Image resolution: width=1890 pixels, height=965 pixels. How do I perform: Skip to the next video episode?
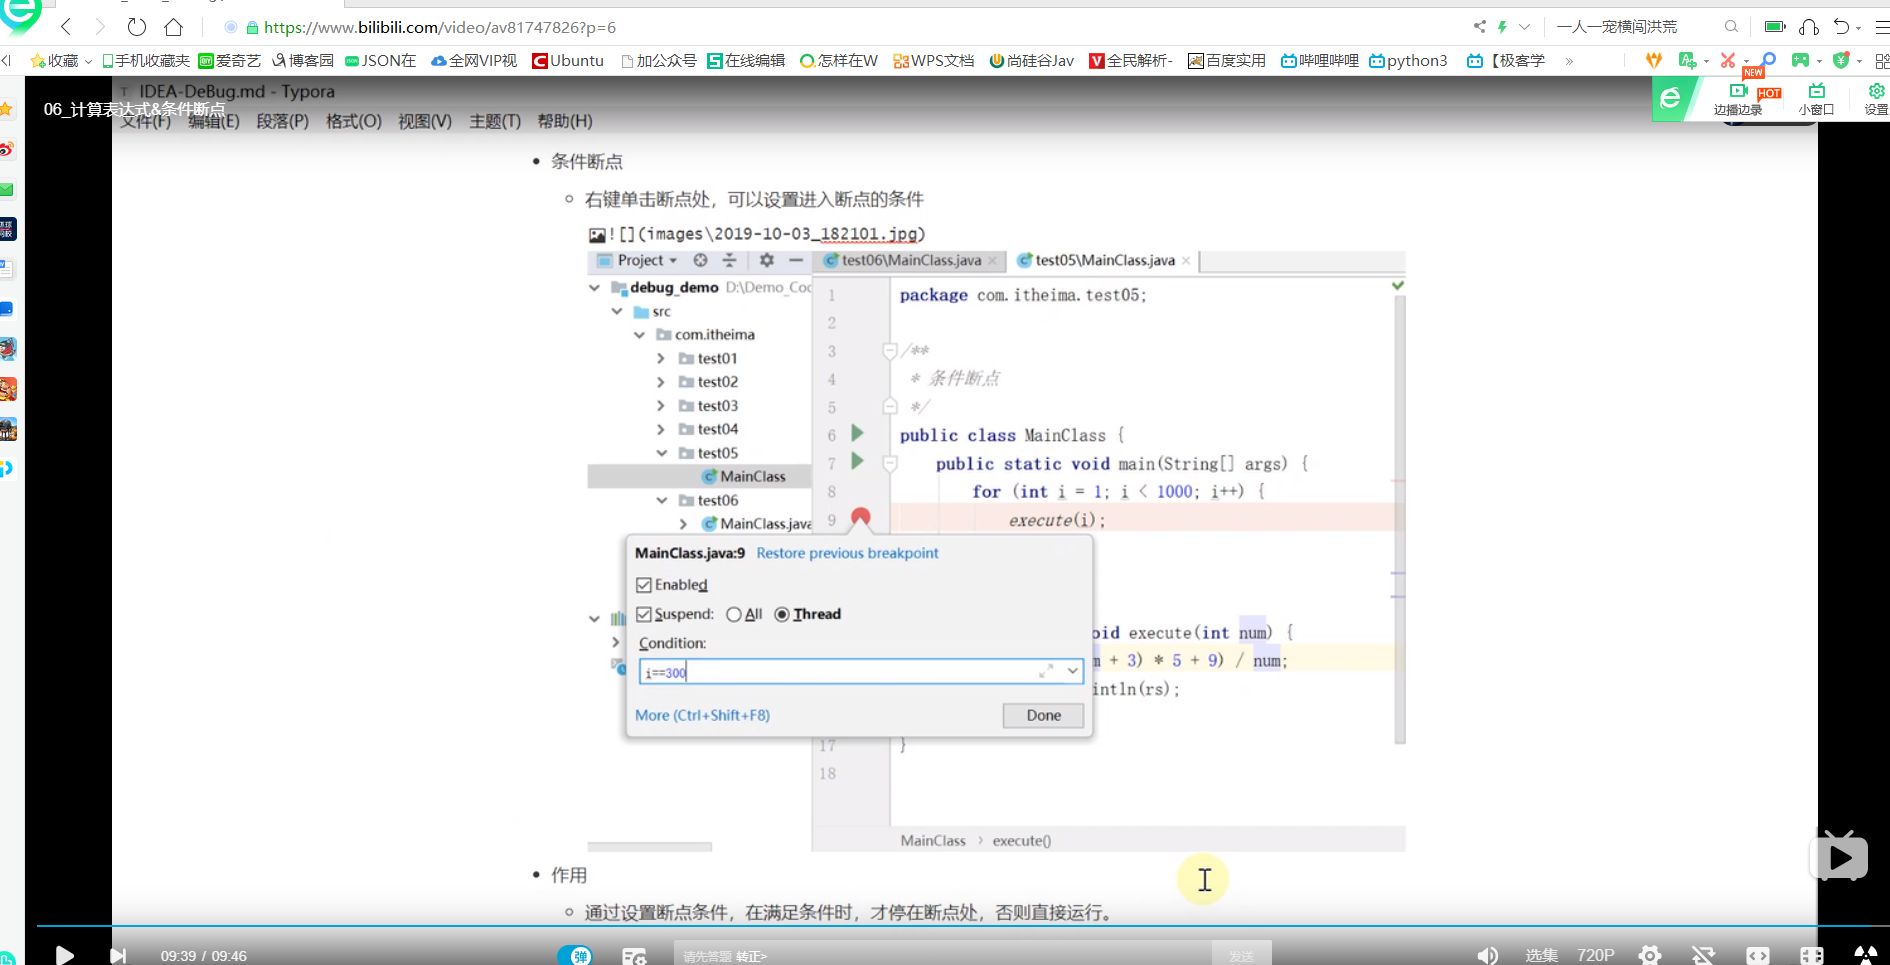(118, 955)
